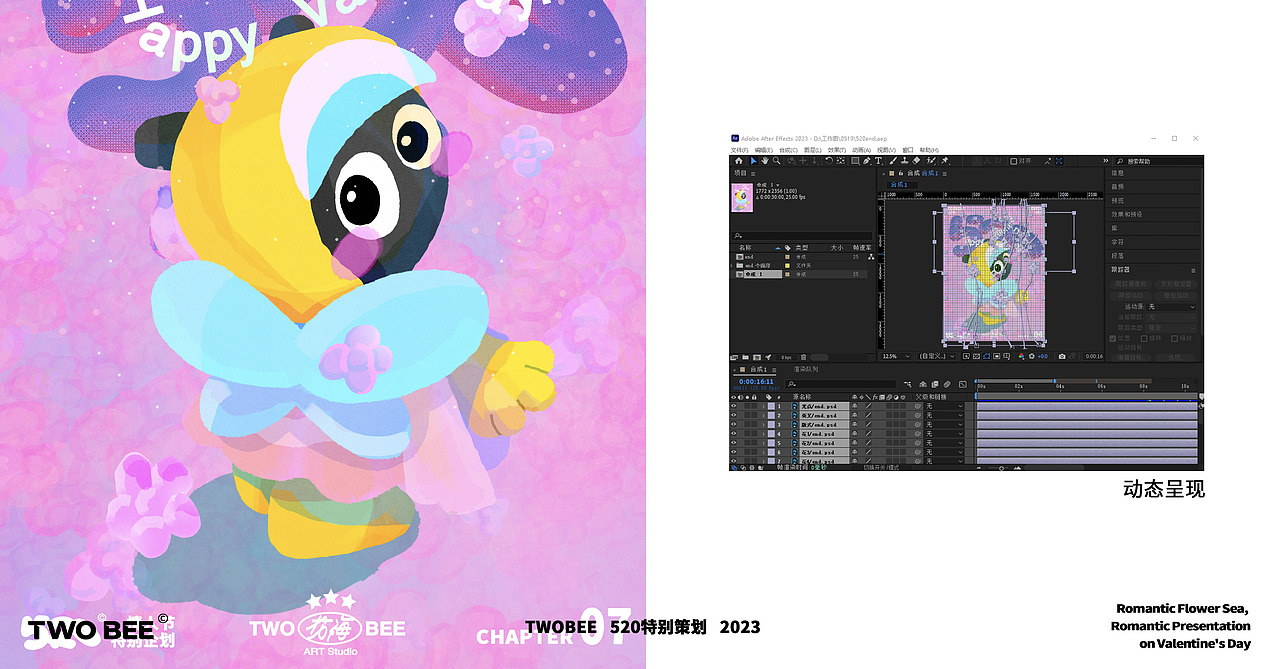Hide layer 3 using its eye icon
The height and width of the screenshot is (669, 1280).
733,424
